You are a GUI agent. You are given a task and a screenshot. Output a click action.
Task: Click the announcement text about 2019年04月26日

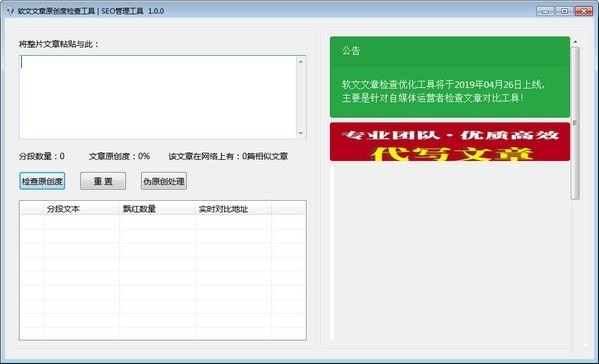pos(443,91)
